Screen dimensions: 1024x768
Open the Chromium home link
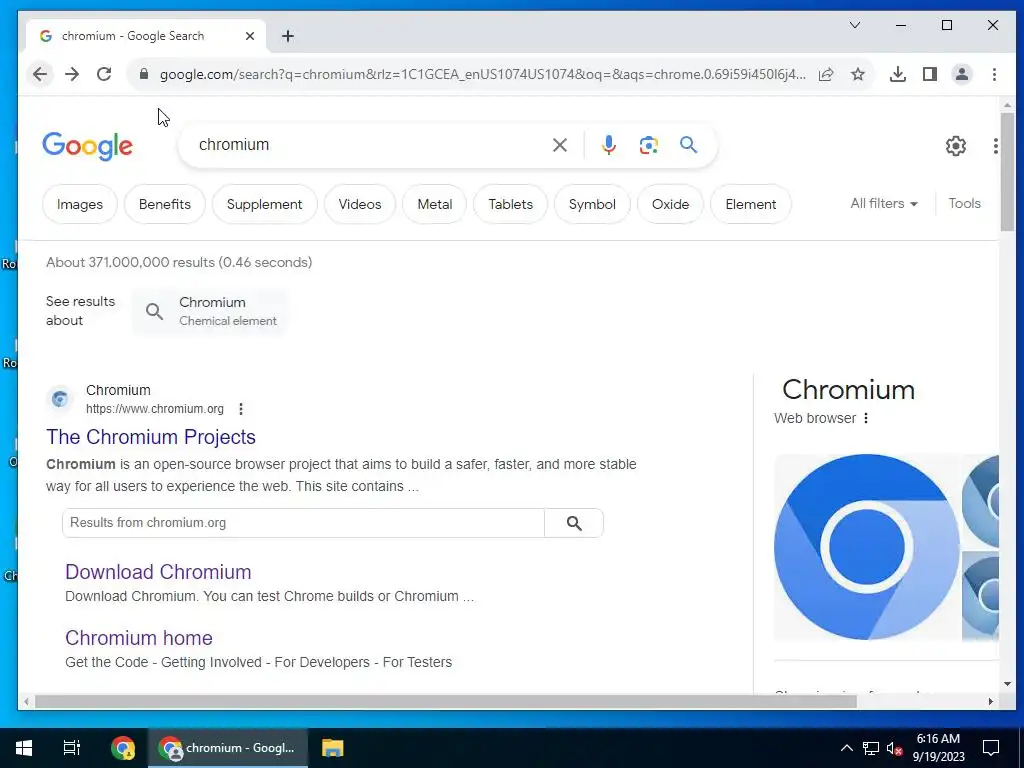pos(138,638)
